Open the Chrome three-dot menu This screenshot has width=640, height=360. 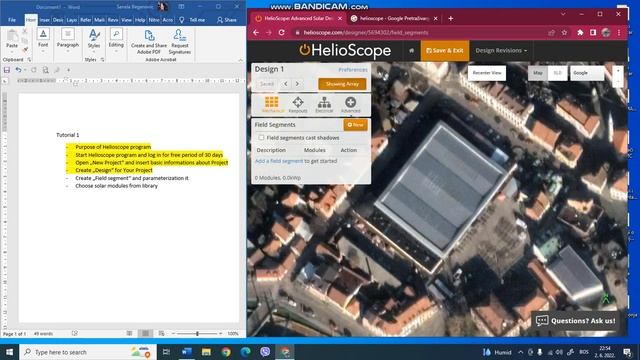point(619,32)
